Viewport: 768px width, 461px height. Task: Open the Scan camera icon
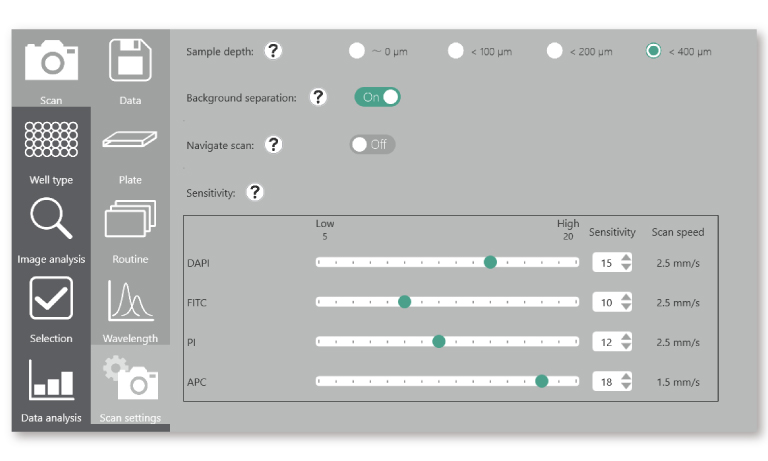(51, 62)
